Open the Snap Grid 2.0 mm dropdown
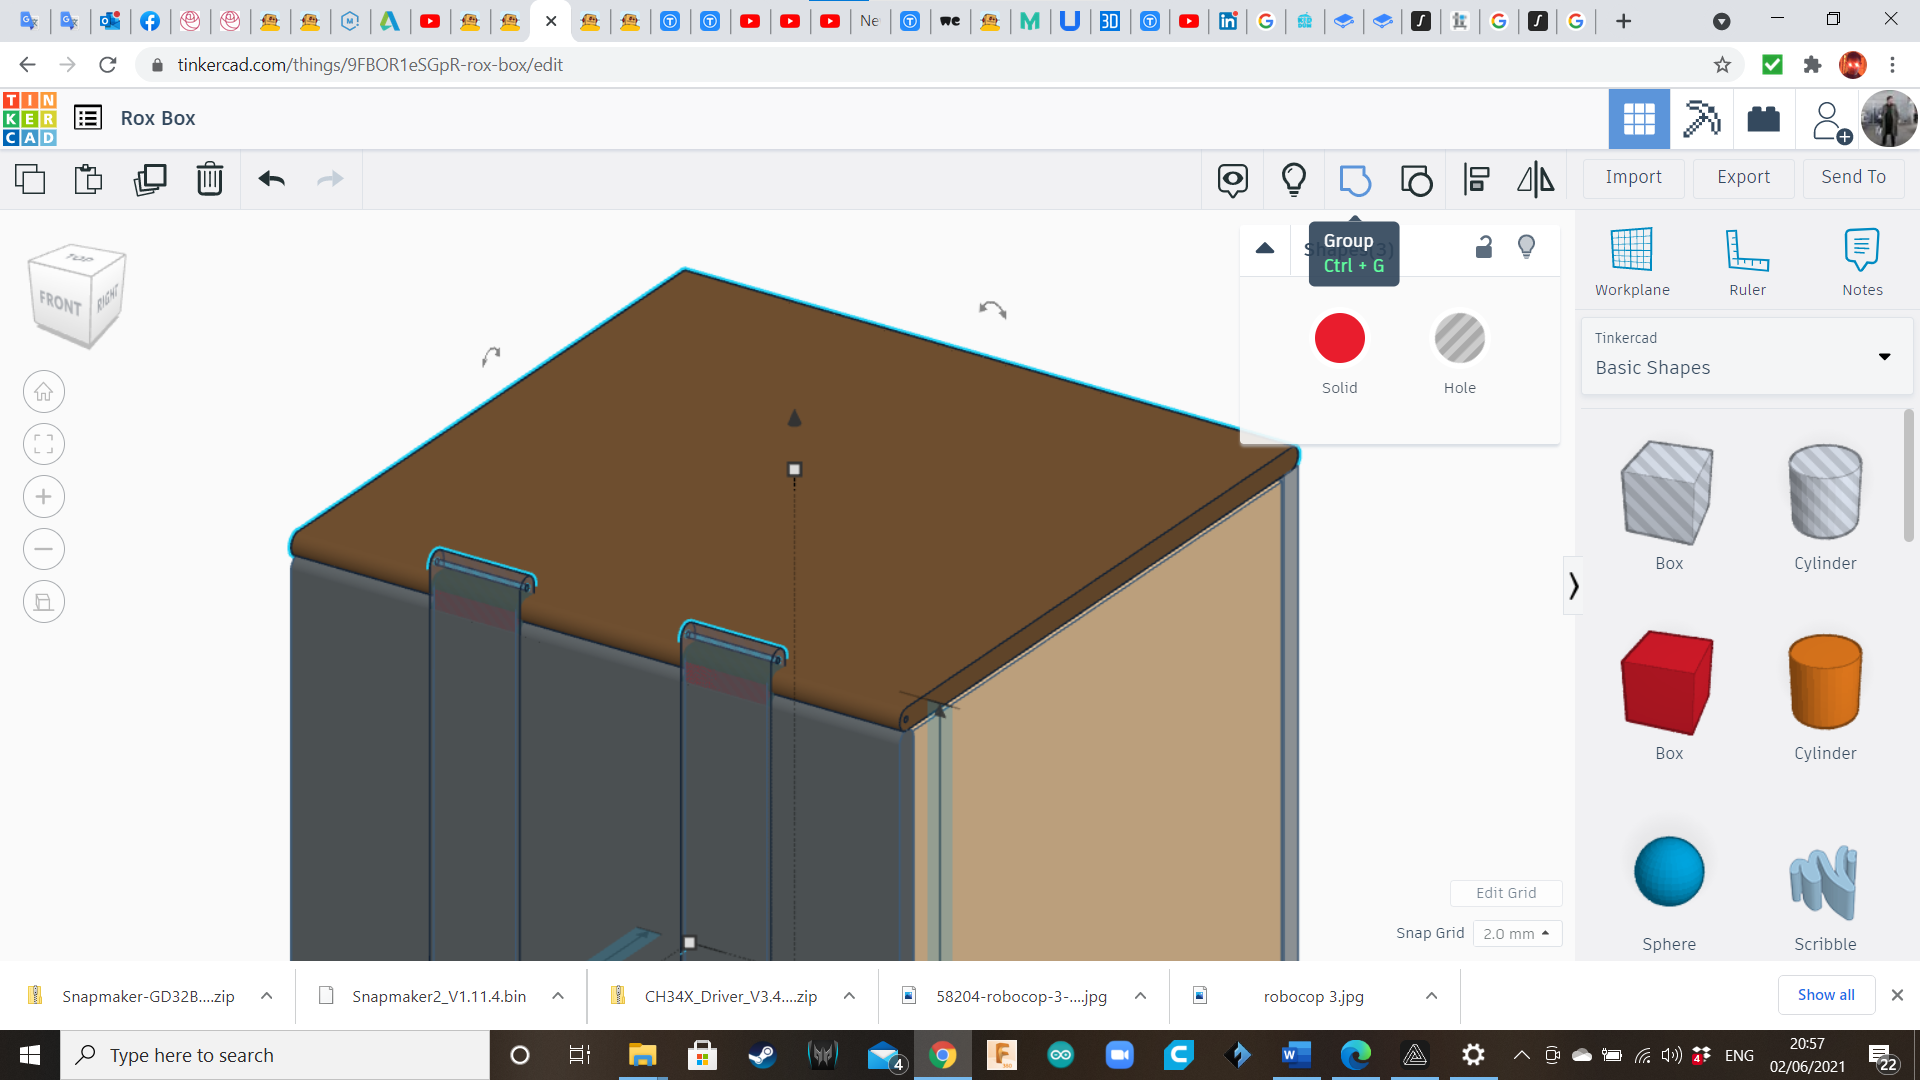Viewport: 1920px width, 1080px height. tap(1516, 933)
